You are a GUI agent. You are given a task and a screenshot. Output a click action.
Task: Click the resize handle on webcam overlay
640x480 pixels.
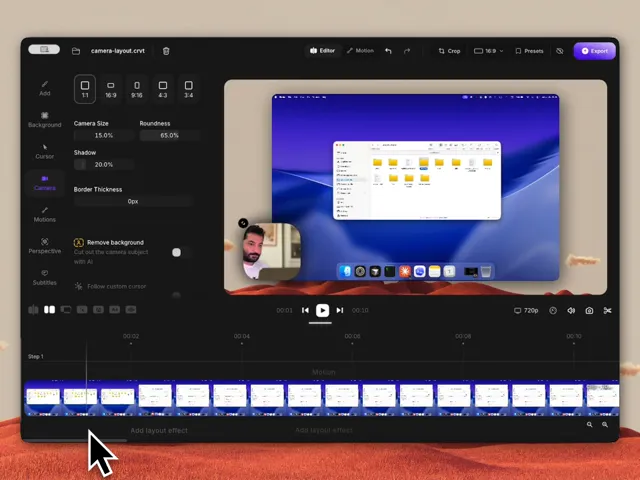[x=243, y=223]
